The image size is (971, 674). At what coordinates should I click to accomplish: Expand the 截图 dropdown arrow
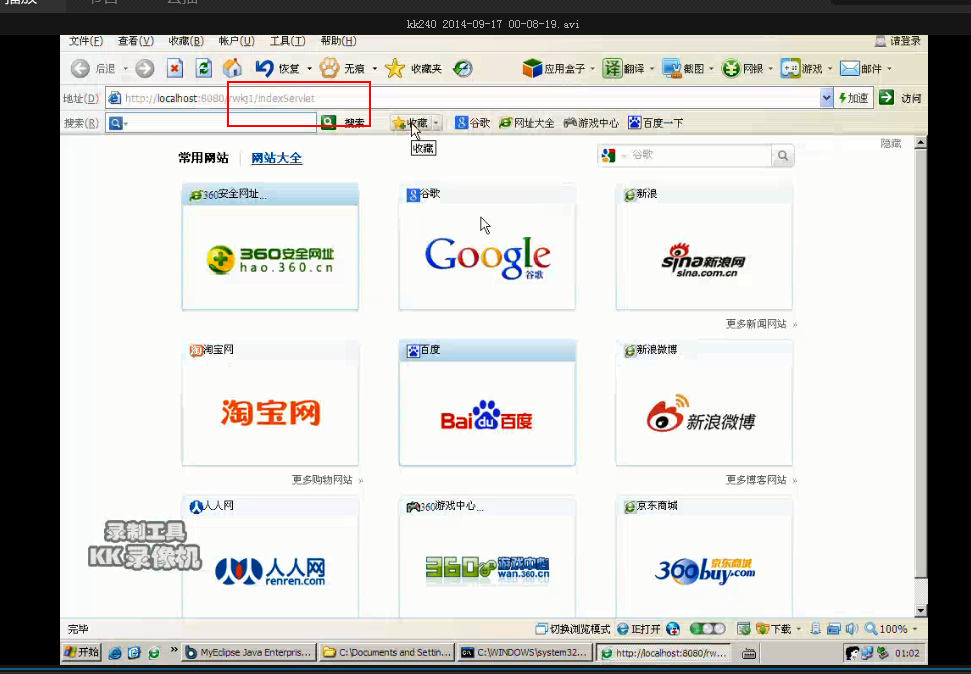point(712,69)
